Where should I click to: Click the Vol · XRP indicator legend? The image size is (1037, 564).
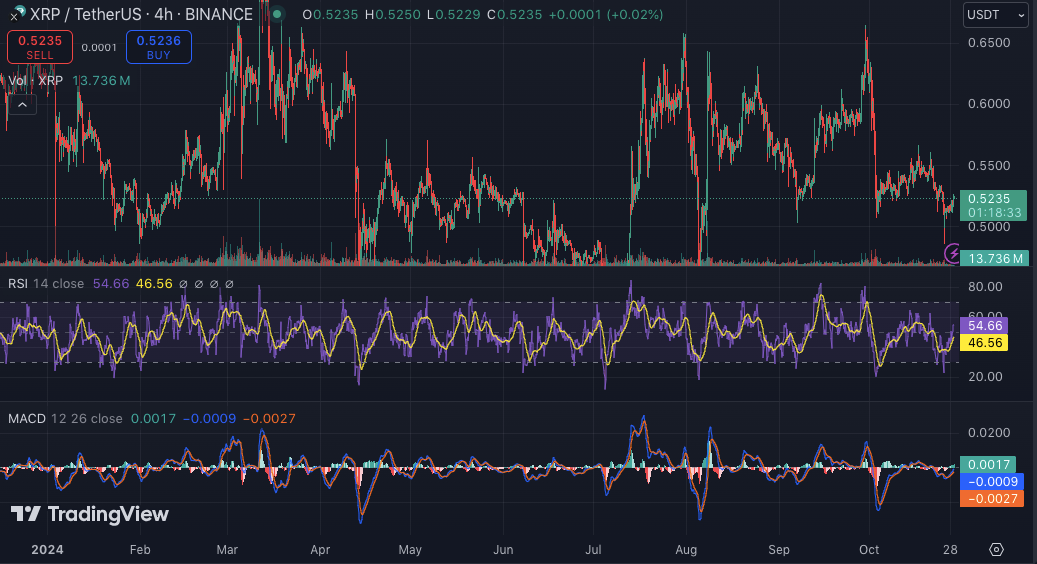pos(36,81)
